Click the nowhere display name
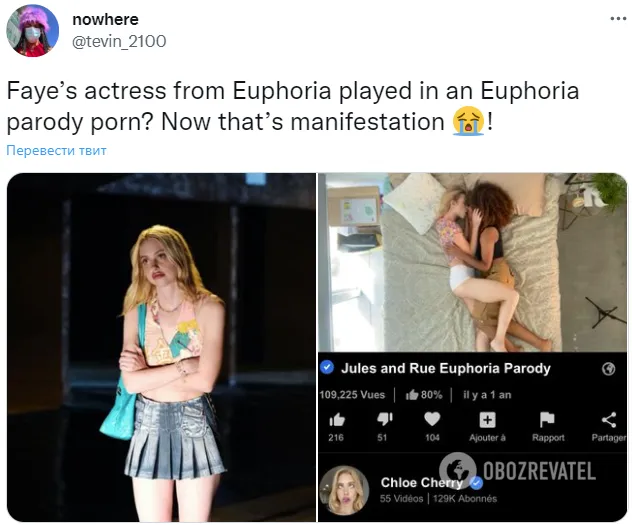 pyautogui.click(x=105, y=19)
